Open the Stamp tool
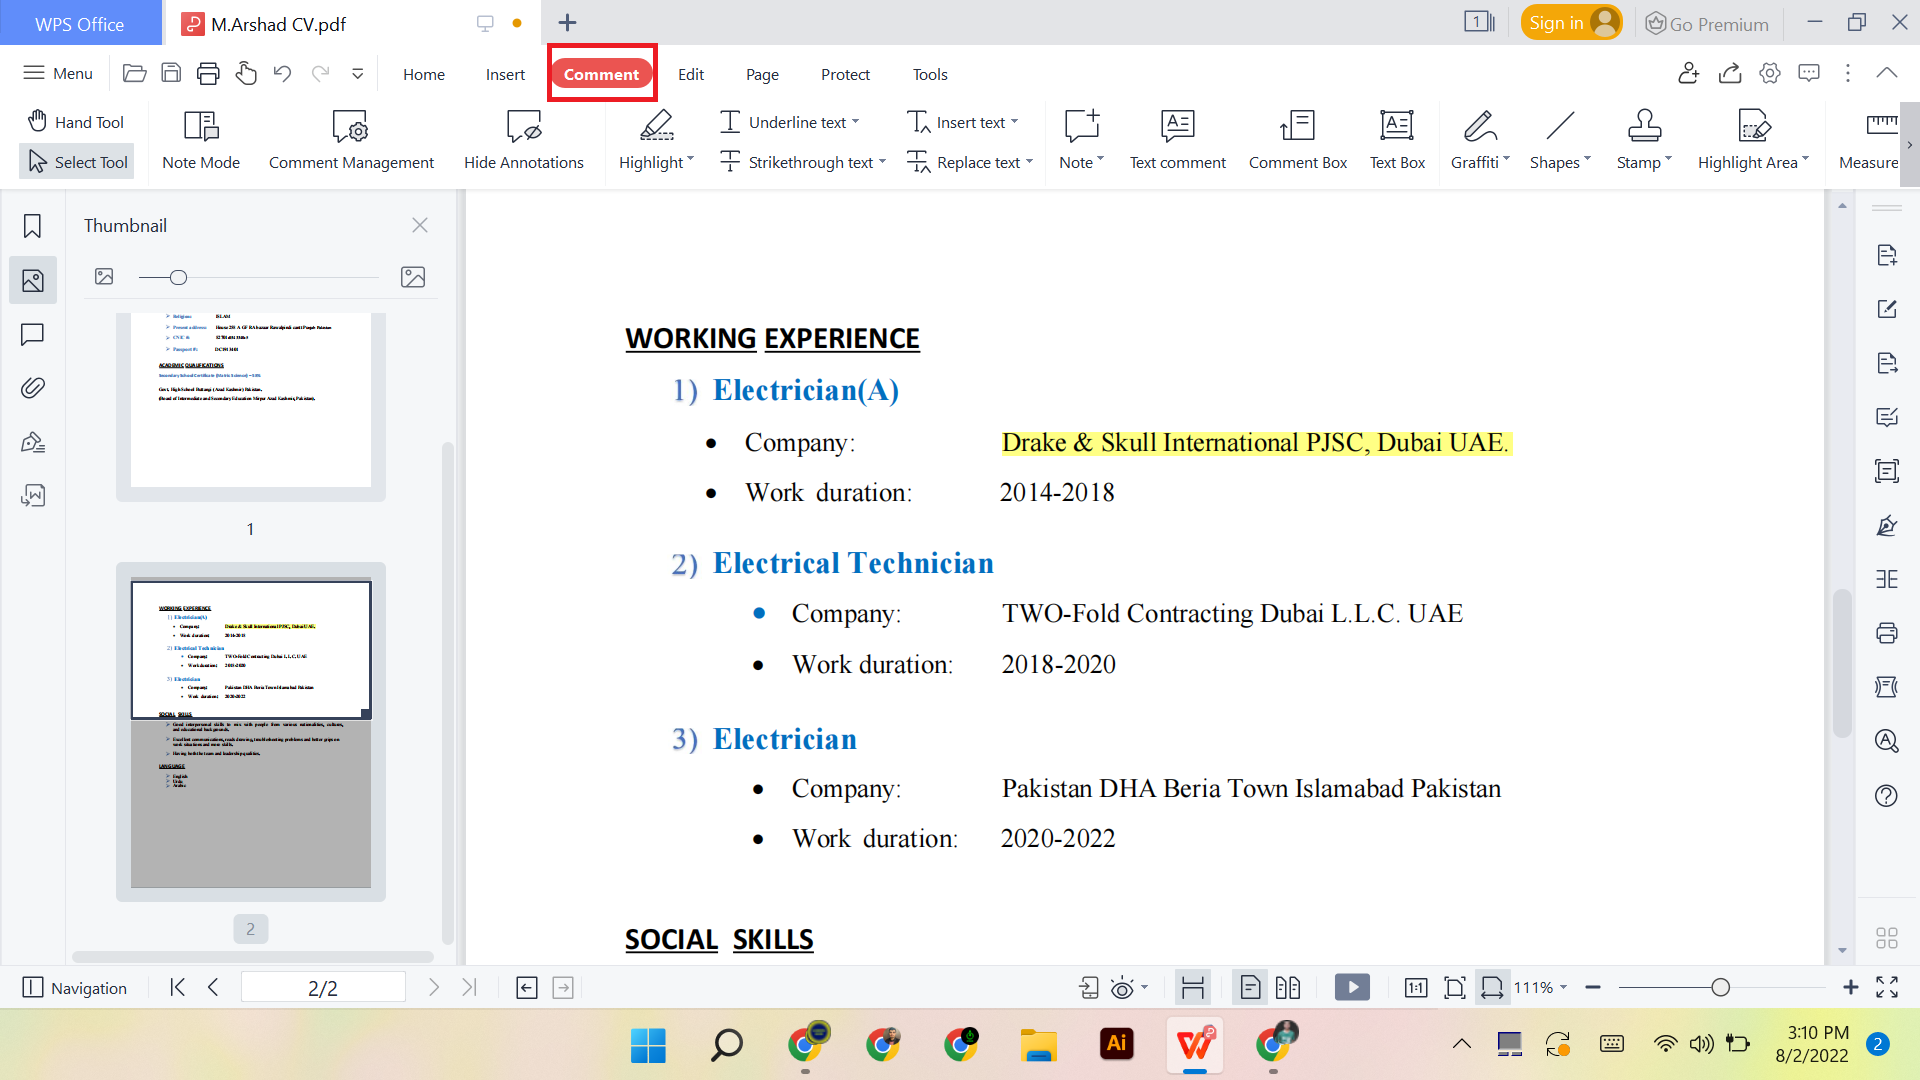Image resolution: width=1920 pixels, height=1080 pixels. pyautogui.click(x=1642, y=140)
